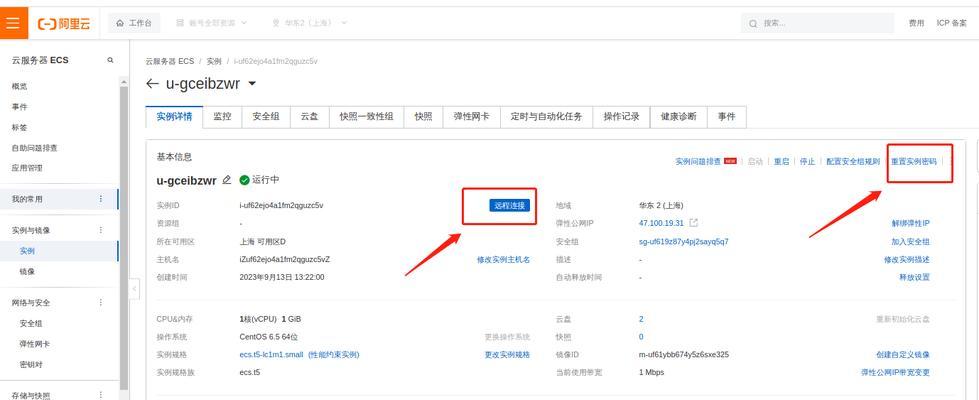
Task: Click 配置安全组规则 link
Action: point(853,161)
